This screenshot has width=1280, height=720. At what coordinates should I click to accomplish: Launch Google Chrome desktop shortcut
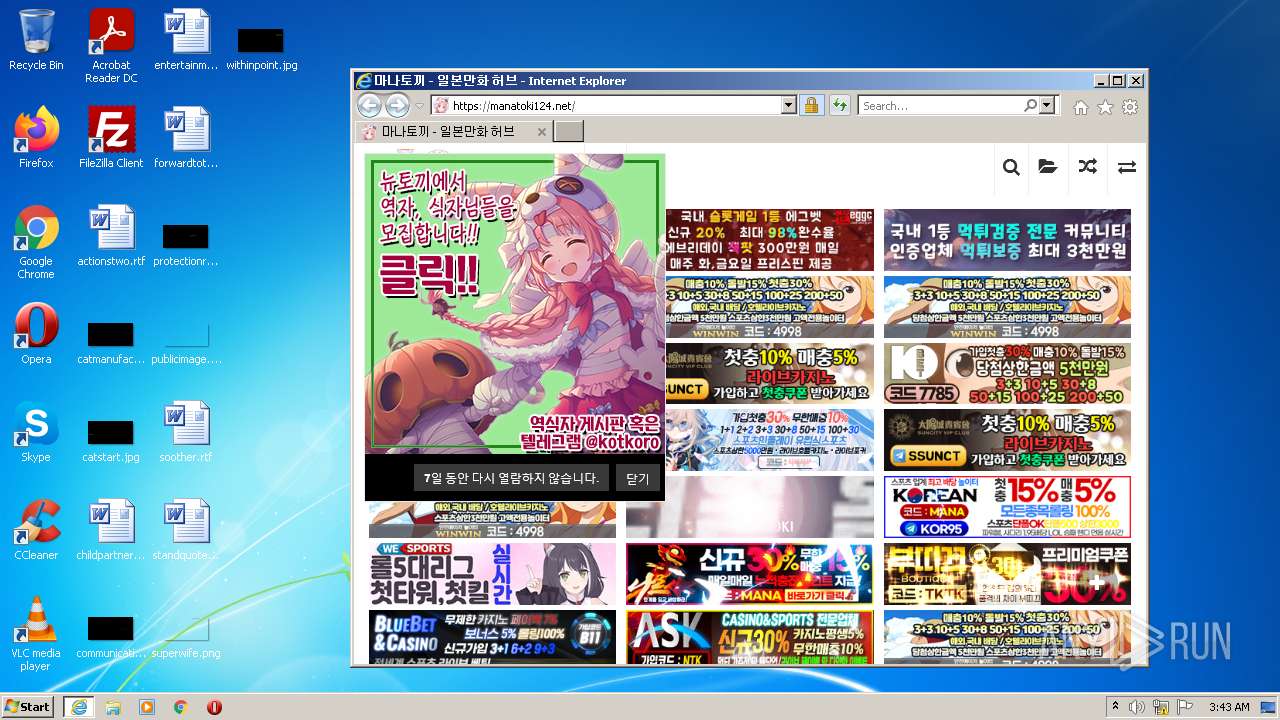[36, 243]
